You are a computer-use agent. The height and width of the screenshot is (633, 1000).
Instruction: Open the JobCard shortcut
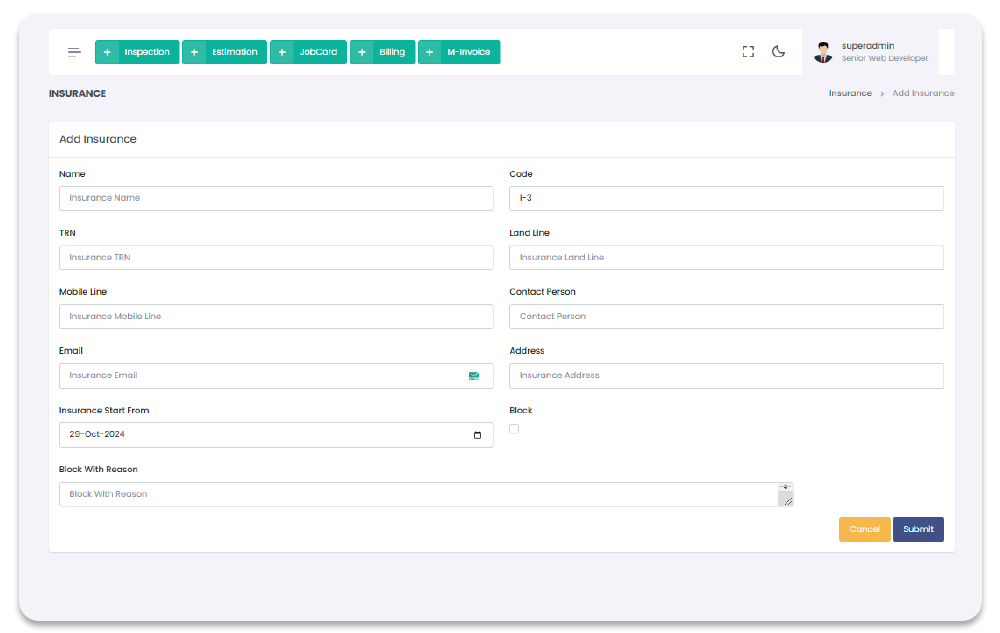click(318, 52)
